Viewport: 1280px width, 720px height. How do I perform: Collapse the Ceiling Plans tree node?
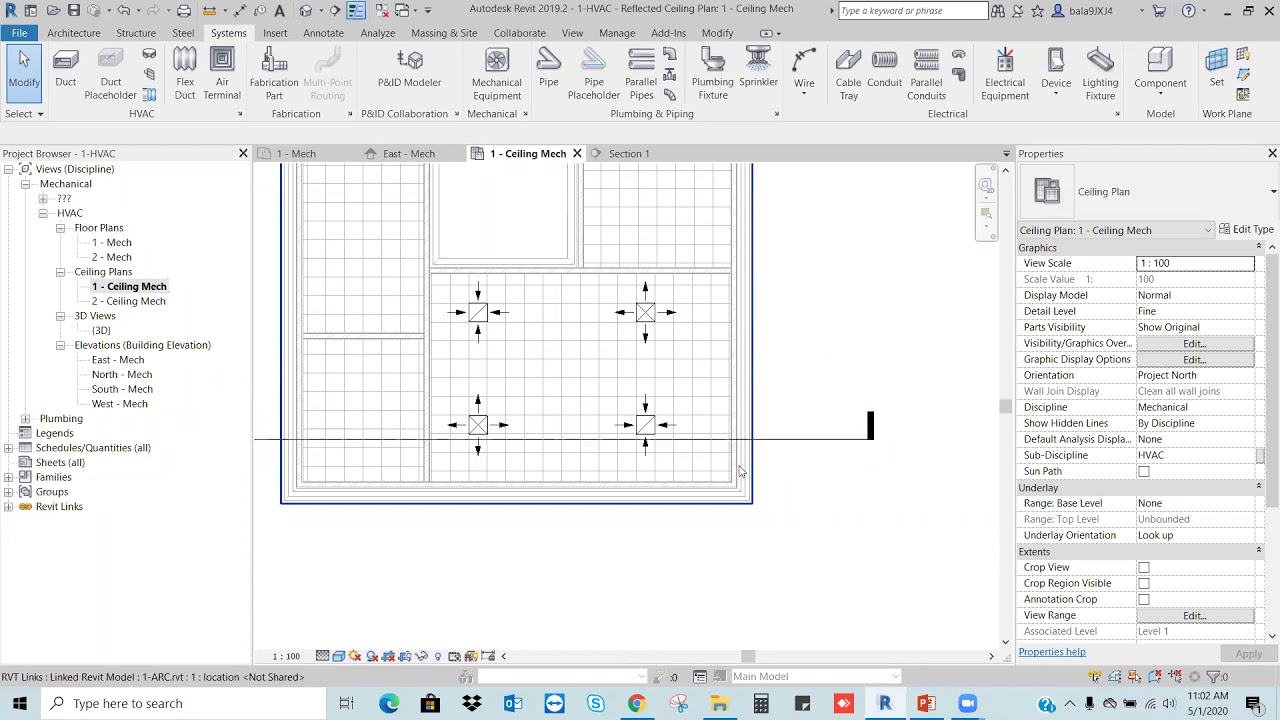[61, 272]
